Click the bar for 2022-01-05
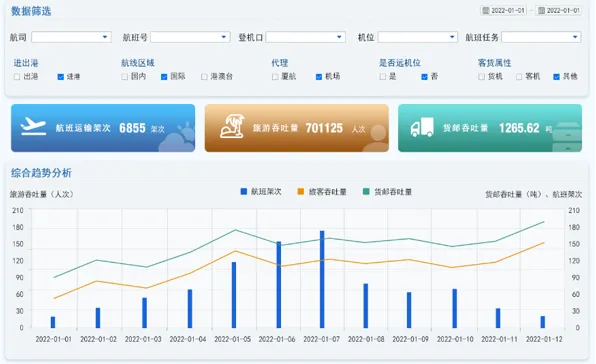Image resolution: width=596 pixels, height=364 pixels. point(234,295)
